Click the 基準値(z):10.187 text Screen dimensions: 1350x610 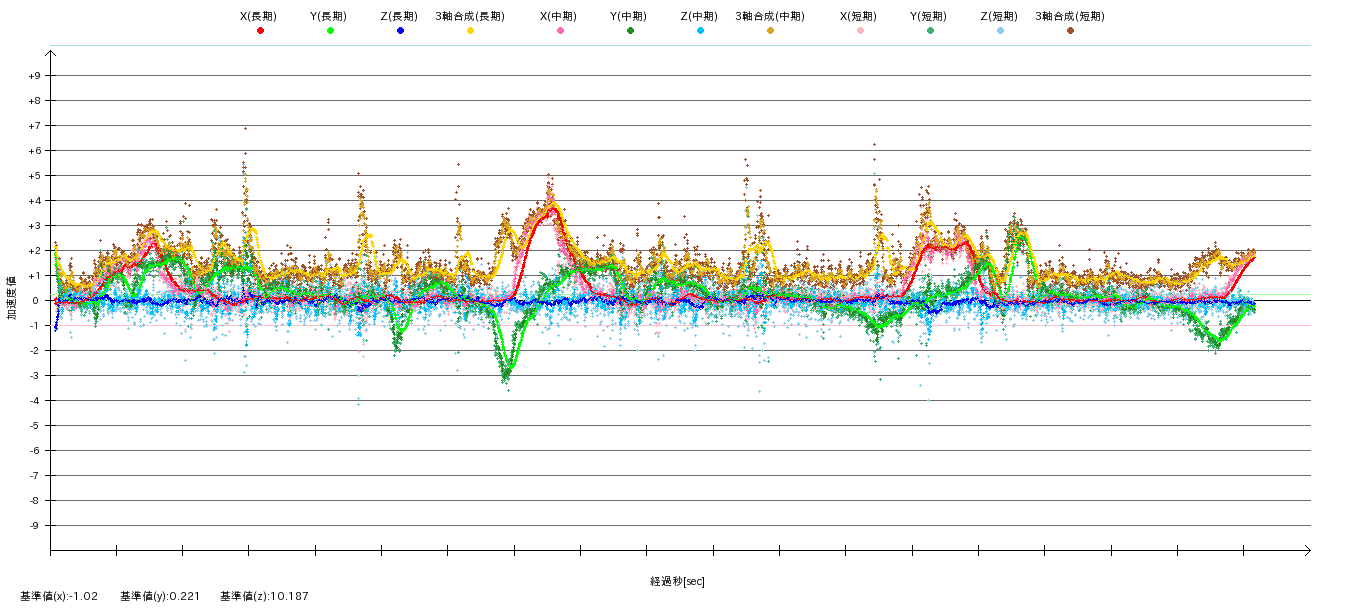click(x=264, y=596)
